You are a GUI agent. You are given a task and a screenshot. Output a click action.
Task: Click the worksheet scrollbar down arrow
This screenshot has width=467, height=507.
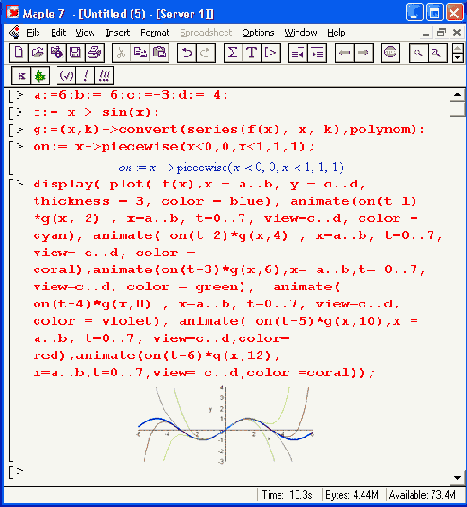[x=457, y=478]
